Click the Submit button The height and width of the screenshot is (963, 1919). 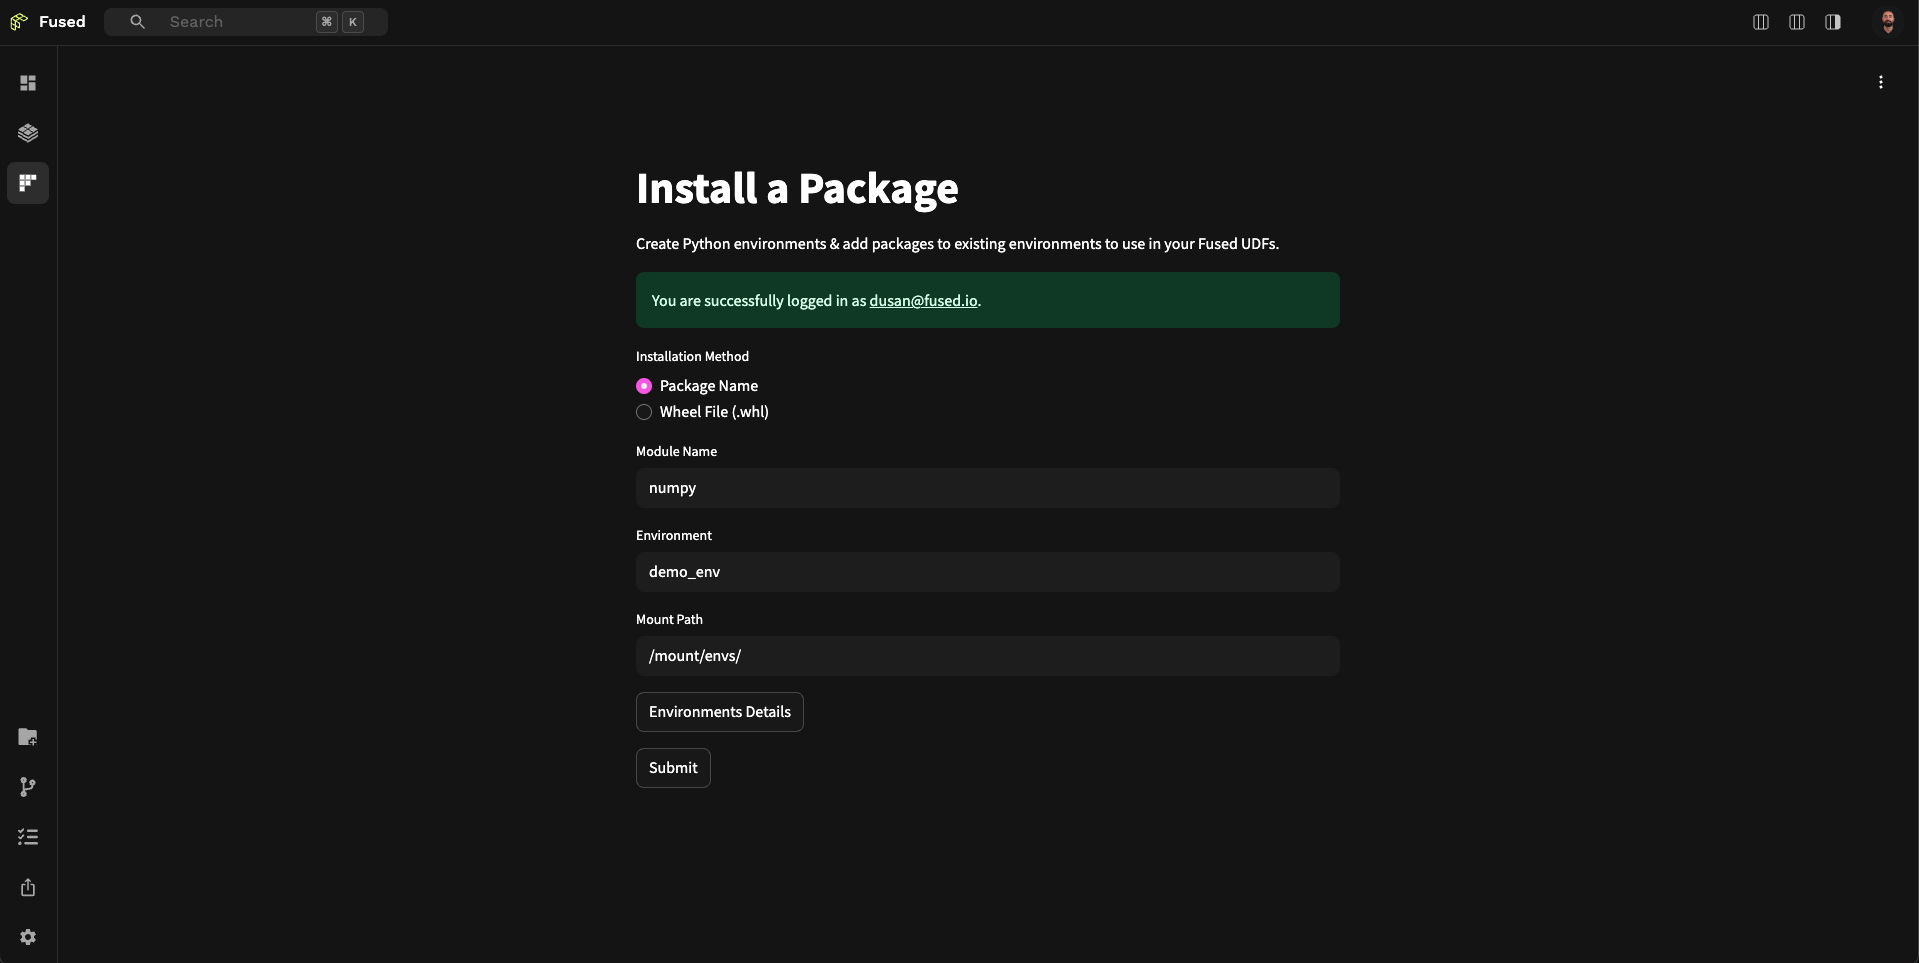tap(673, 768)
